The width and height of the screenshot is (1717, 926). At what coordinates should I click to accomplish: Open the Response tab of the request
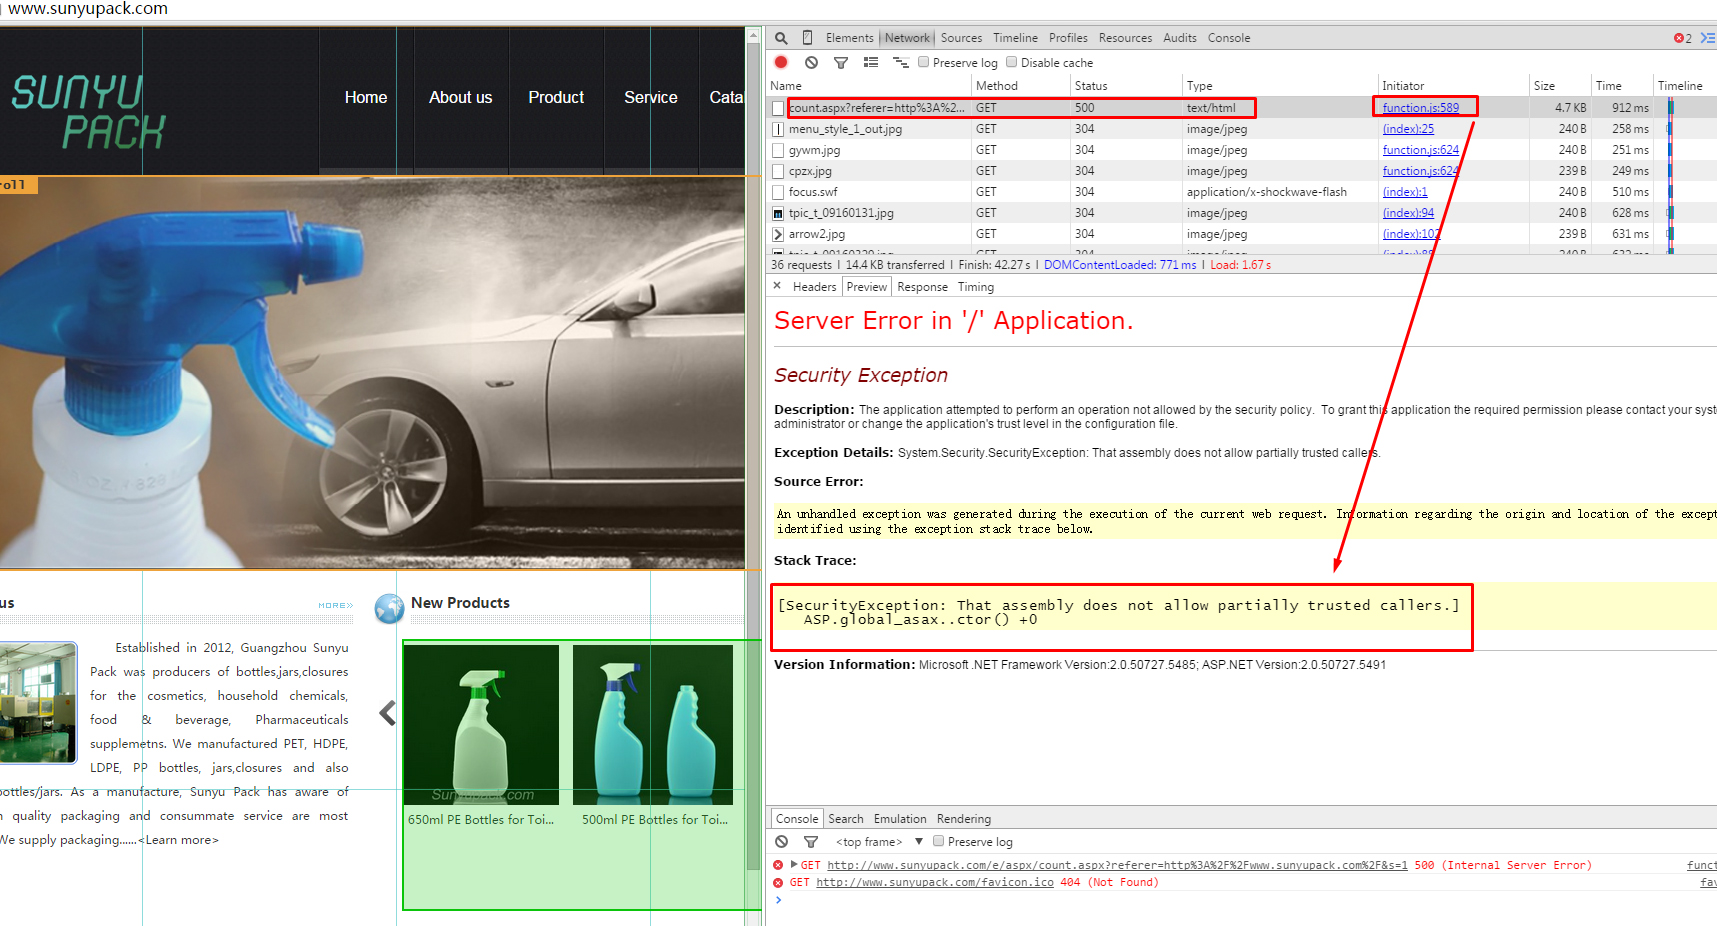coord(922,287)
